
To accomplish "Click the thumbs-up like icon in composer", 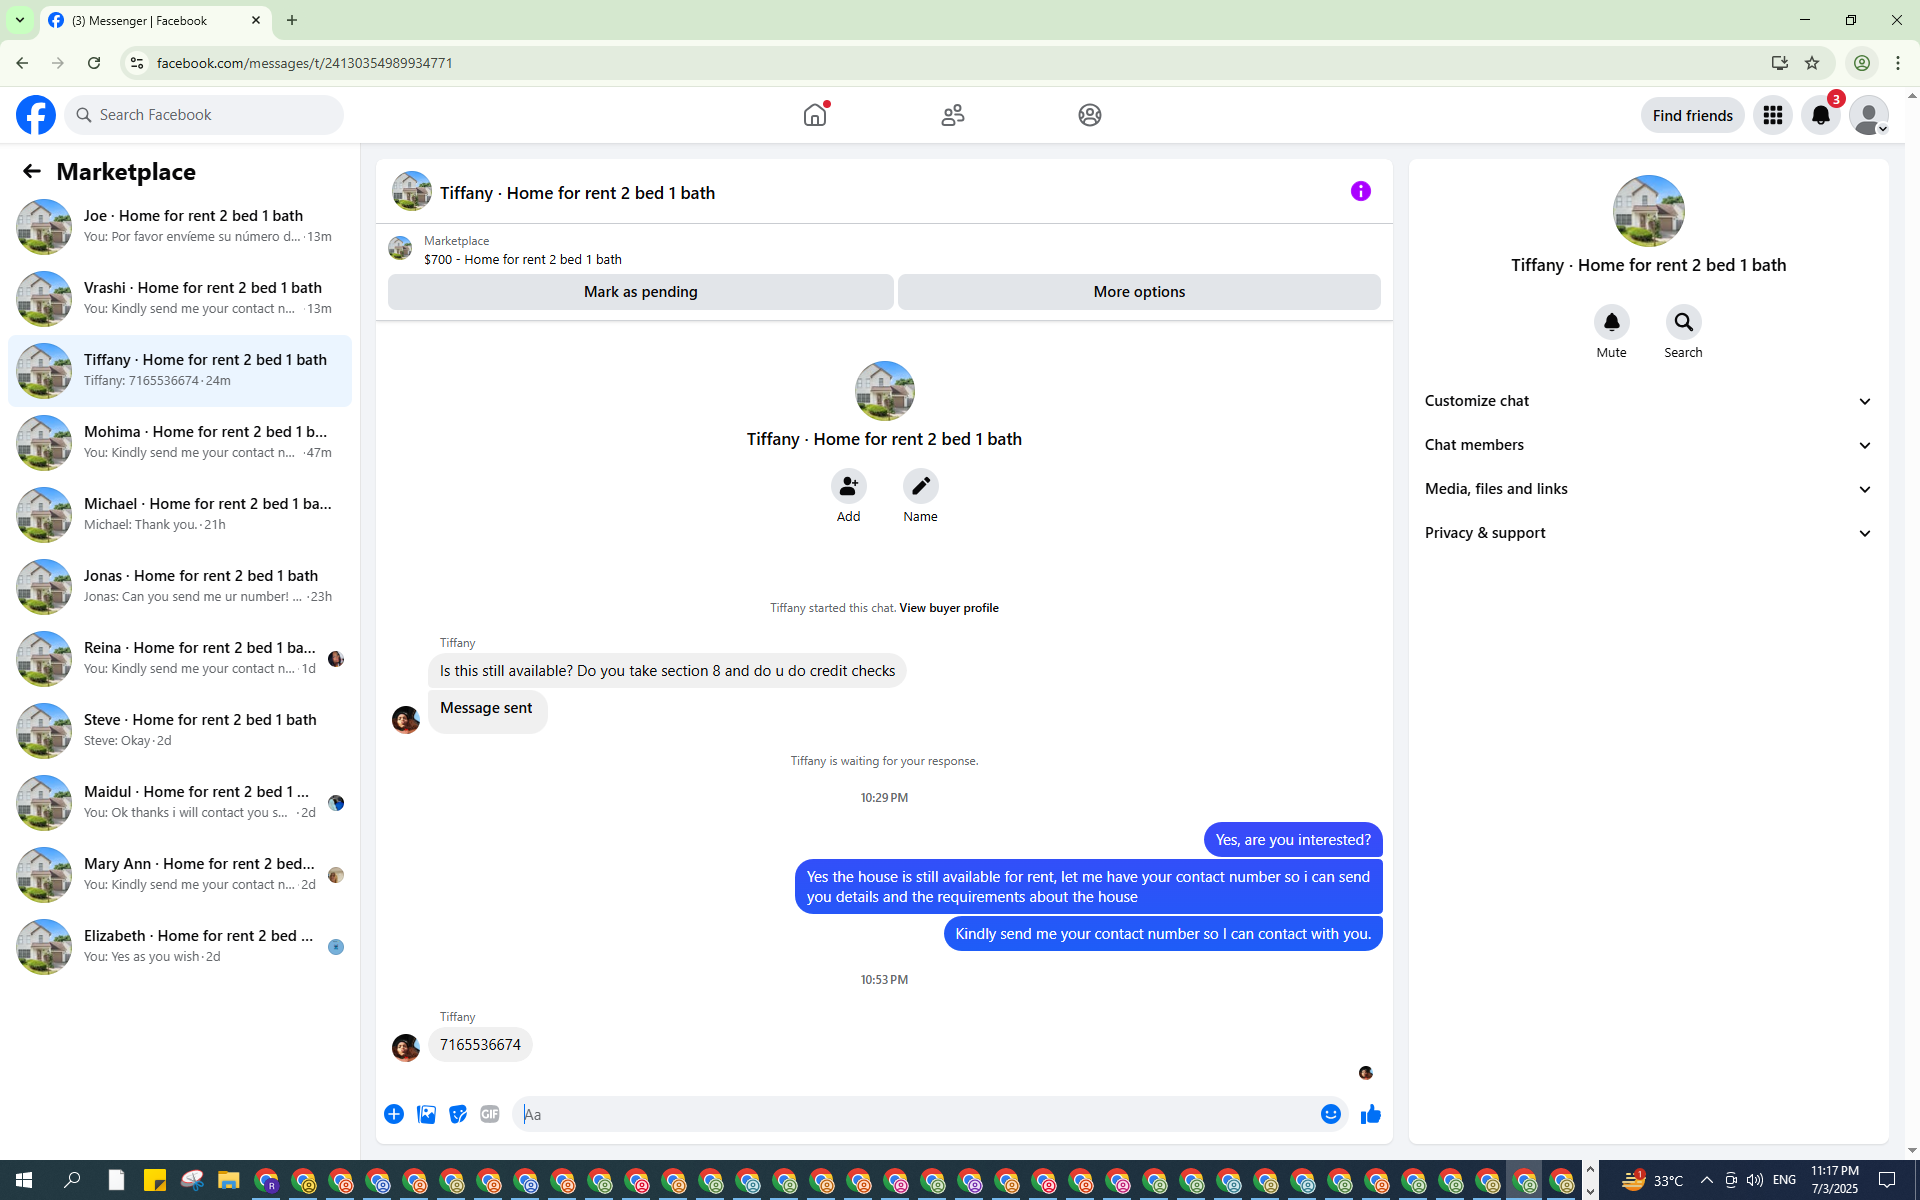I will 1370,1114.
